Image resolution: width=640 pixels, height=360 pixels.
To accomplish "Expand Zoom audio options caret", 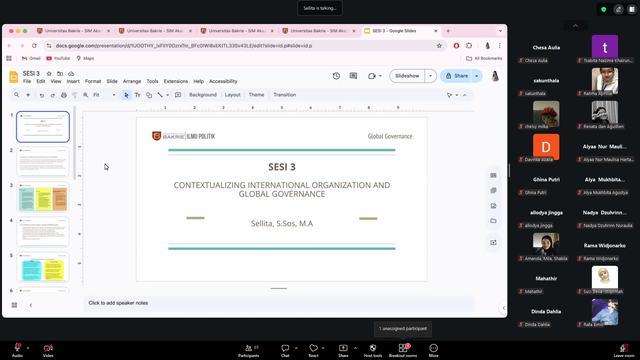I will click(28, 348).
